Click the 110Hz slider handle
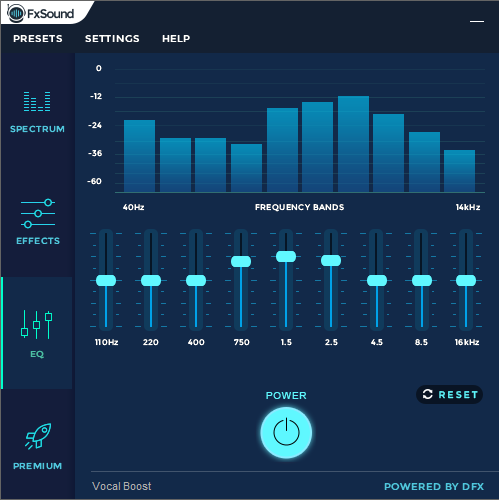Viewport: 499px width, 500px height. click(106, 281)
